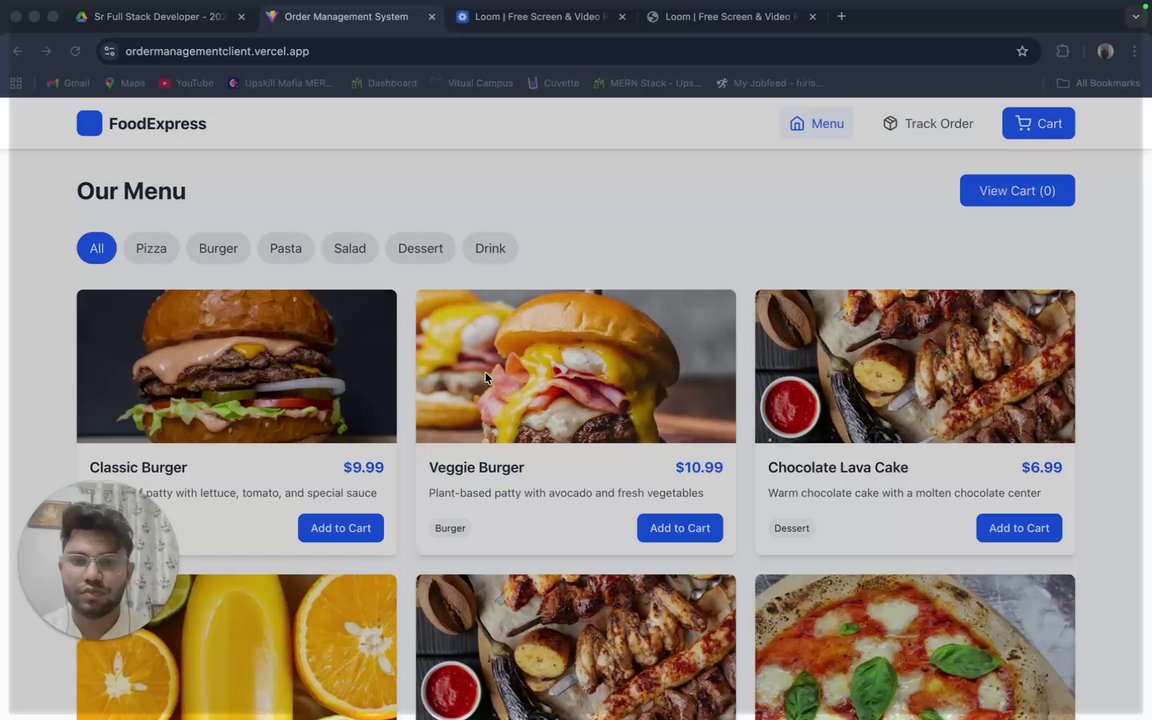The width and height of the screenshot is (1152, 720).
Task: Expand the tab search dropdown arrow
Action: pos(1135,16)
